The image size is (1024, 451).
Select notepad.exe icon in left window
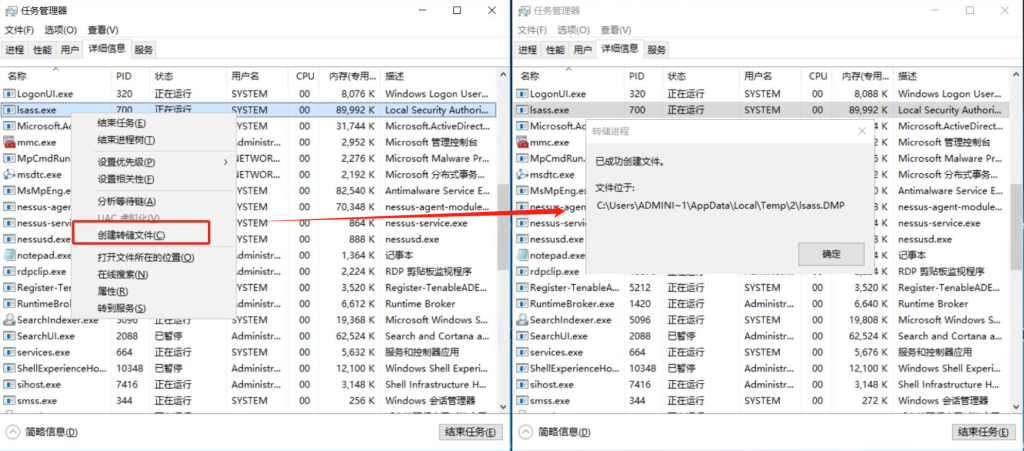click(9, 255)
